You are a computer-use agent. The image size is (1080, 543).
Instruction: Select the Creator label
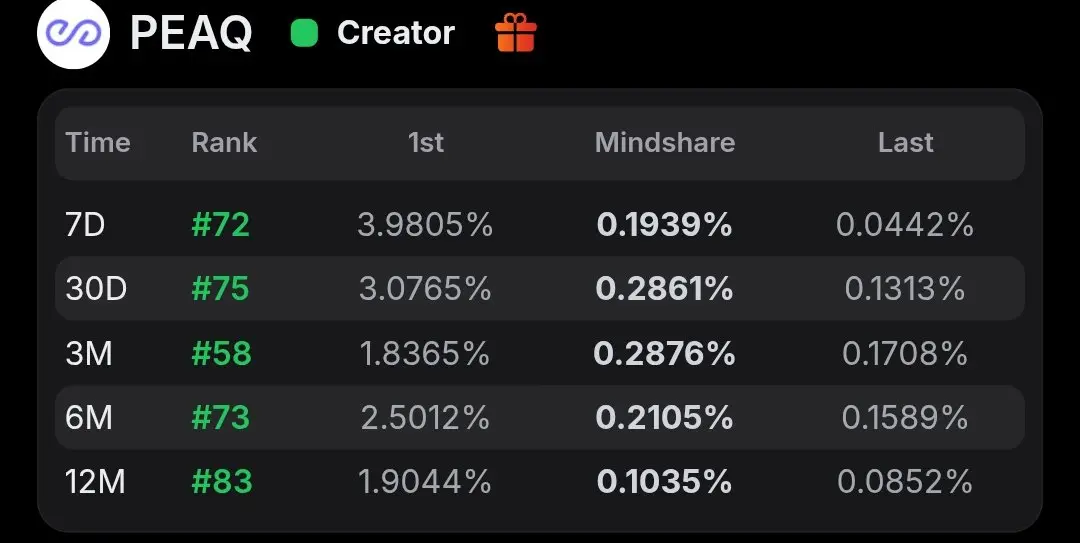[396, 33]
